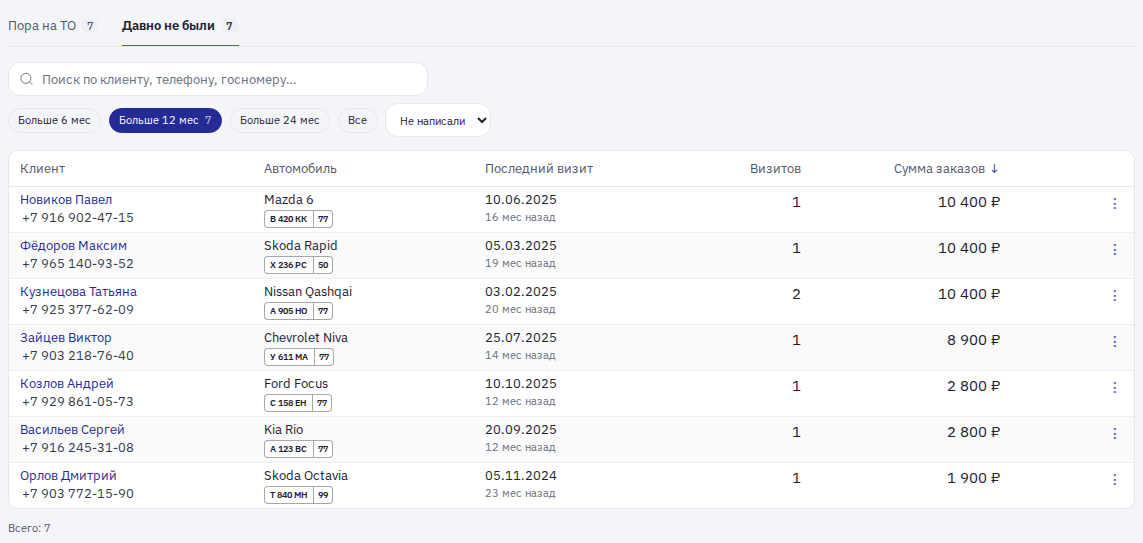Switch to the Пора на ТО tab
Image resolution: width=1143 pixels, height=543 pixels.
point(52,26)
